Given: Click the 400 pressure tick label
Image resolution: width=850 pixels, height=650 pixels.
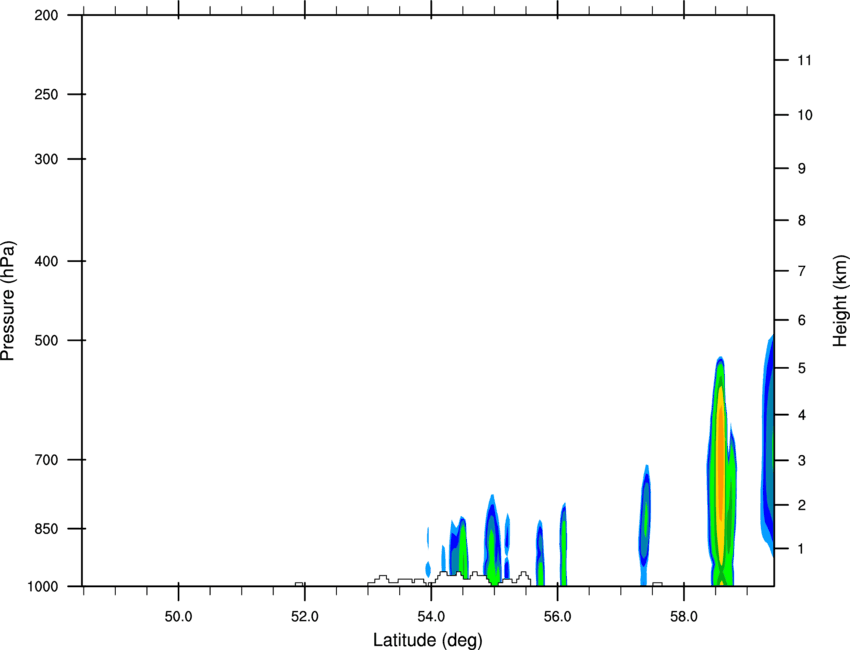Looking at the screenshot, I should (46, 261).
